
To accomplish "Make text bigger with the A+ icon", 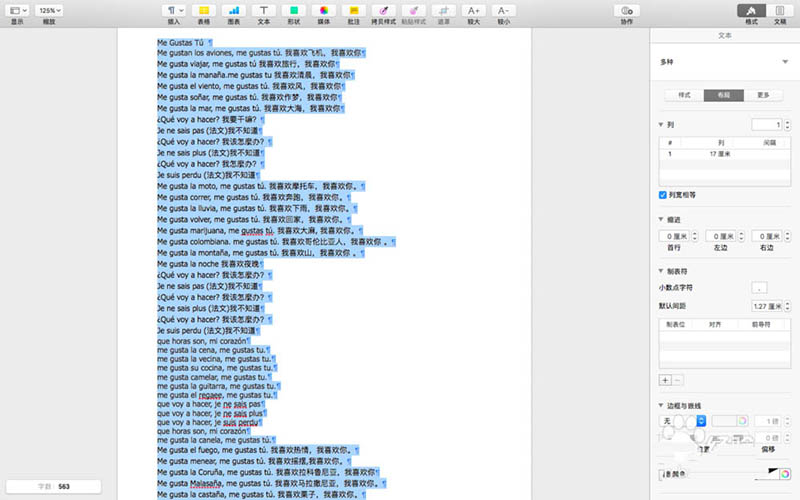I will coord(473,11).
